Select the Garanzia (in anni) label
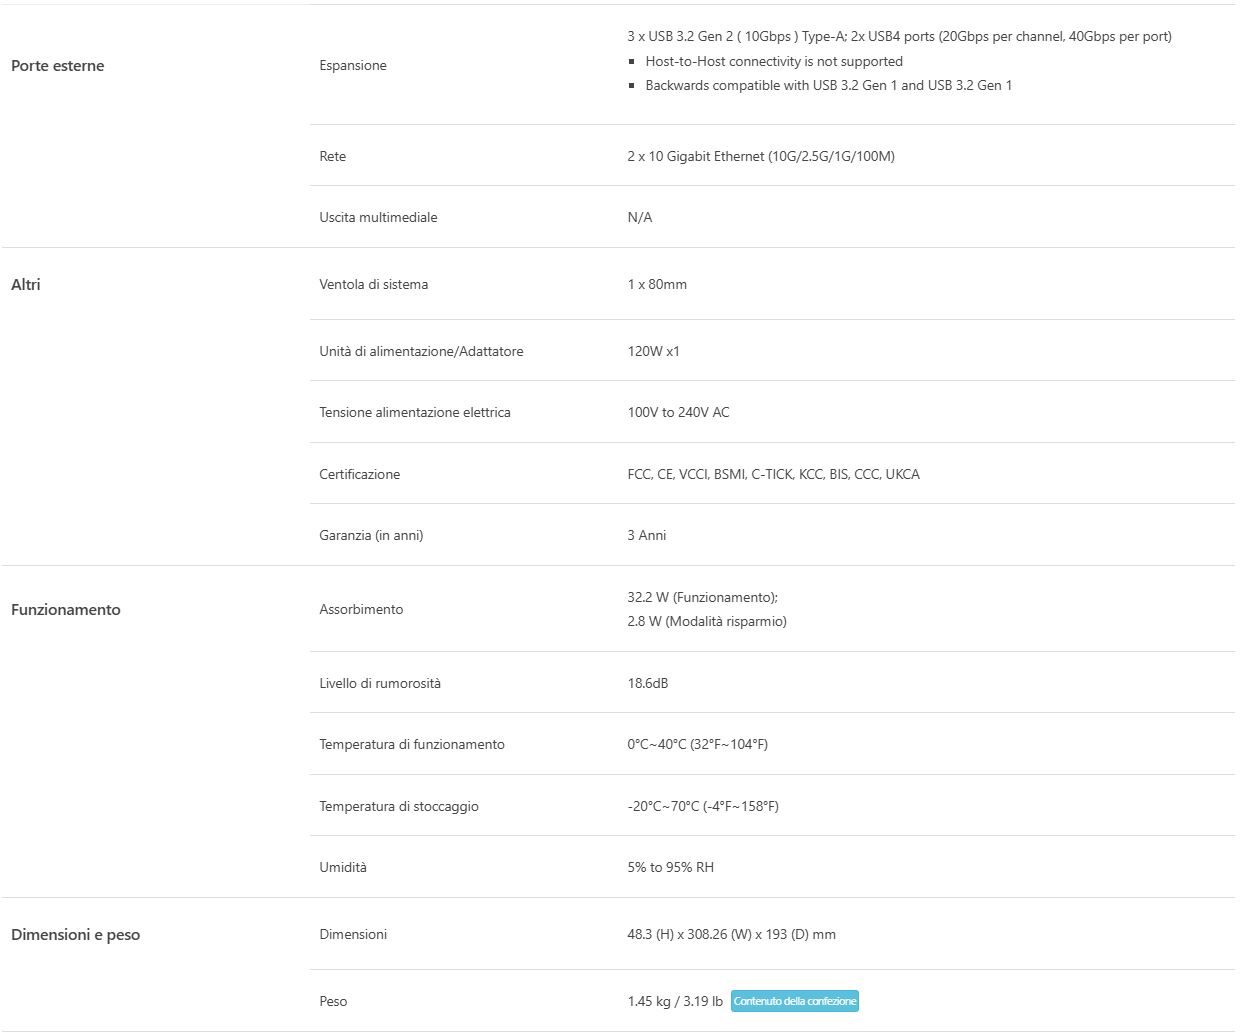Screen dimensions: 1254x1033 point(371,536)
